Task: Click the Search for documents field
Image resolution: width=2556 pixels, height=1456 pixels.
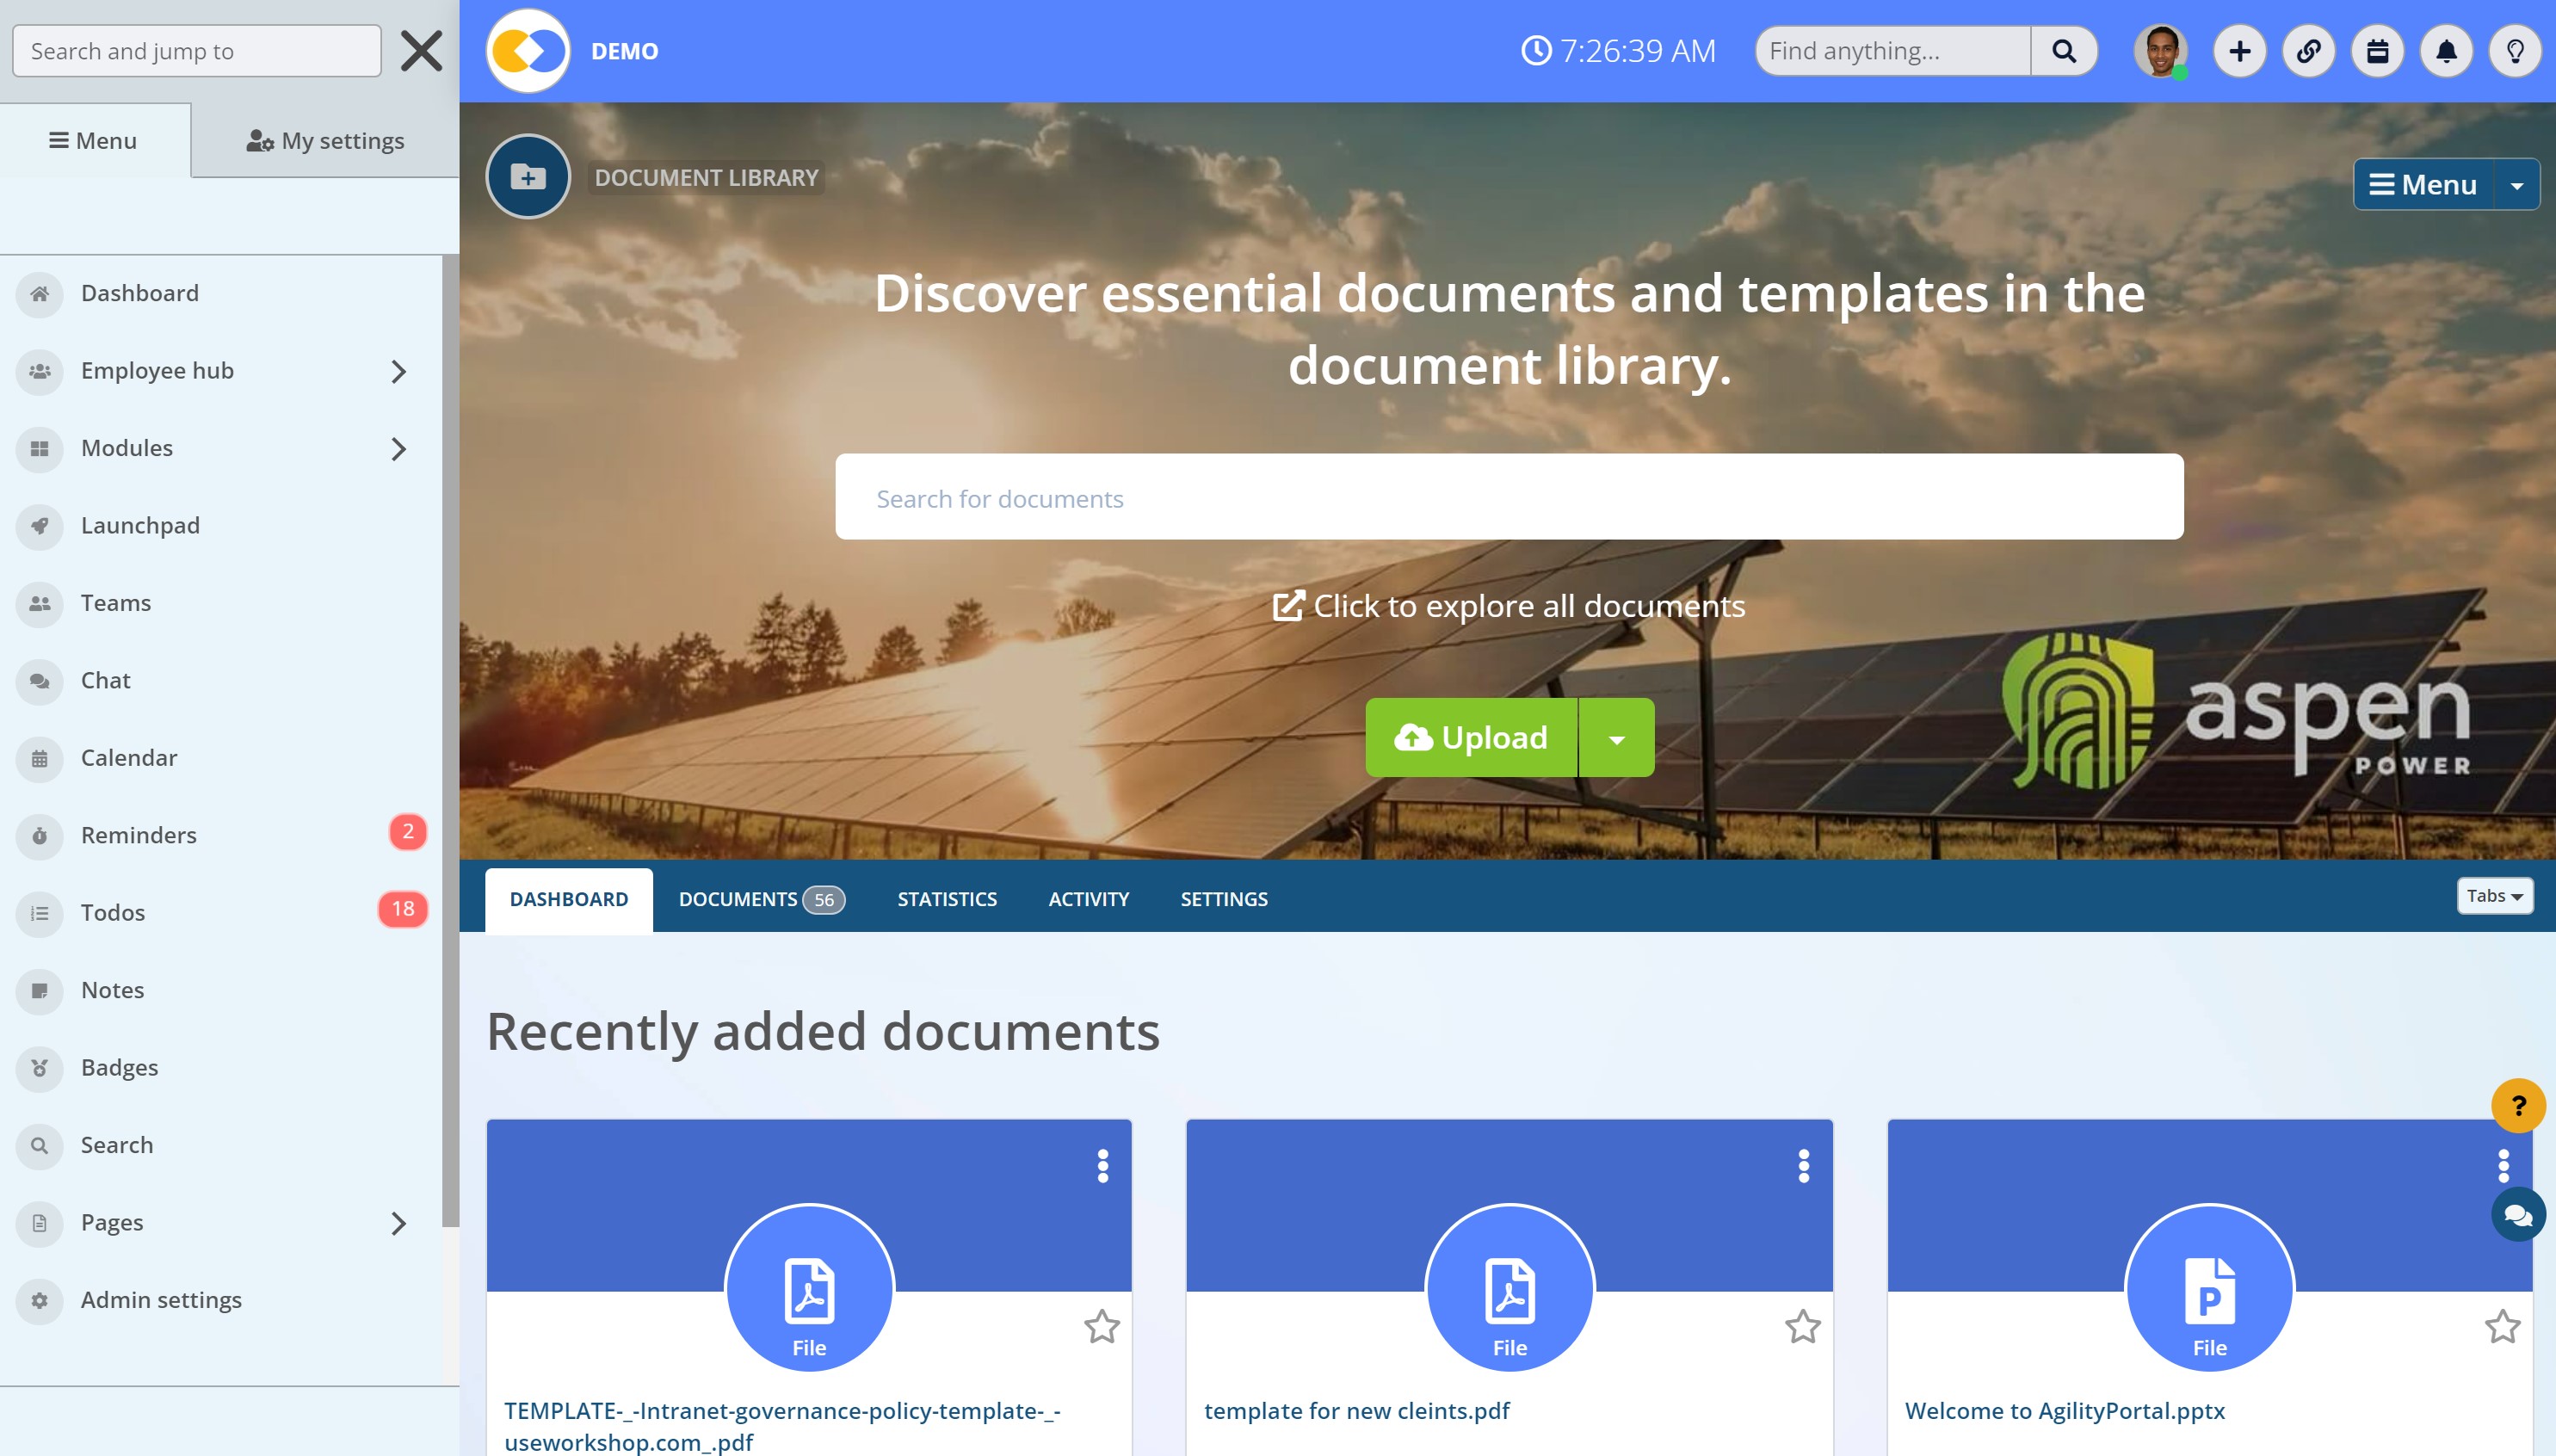Action: [1508, 498]
